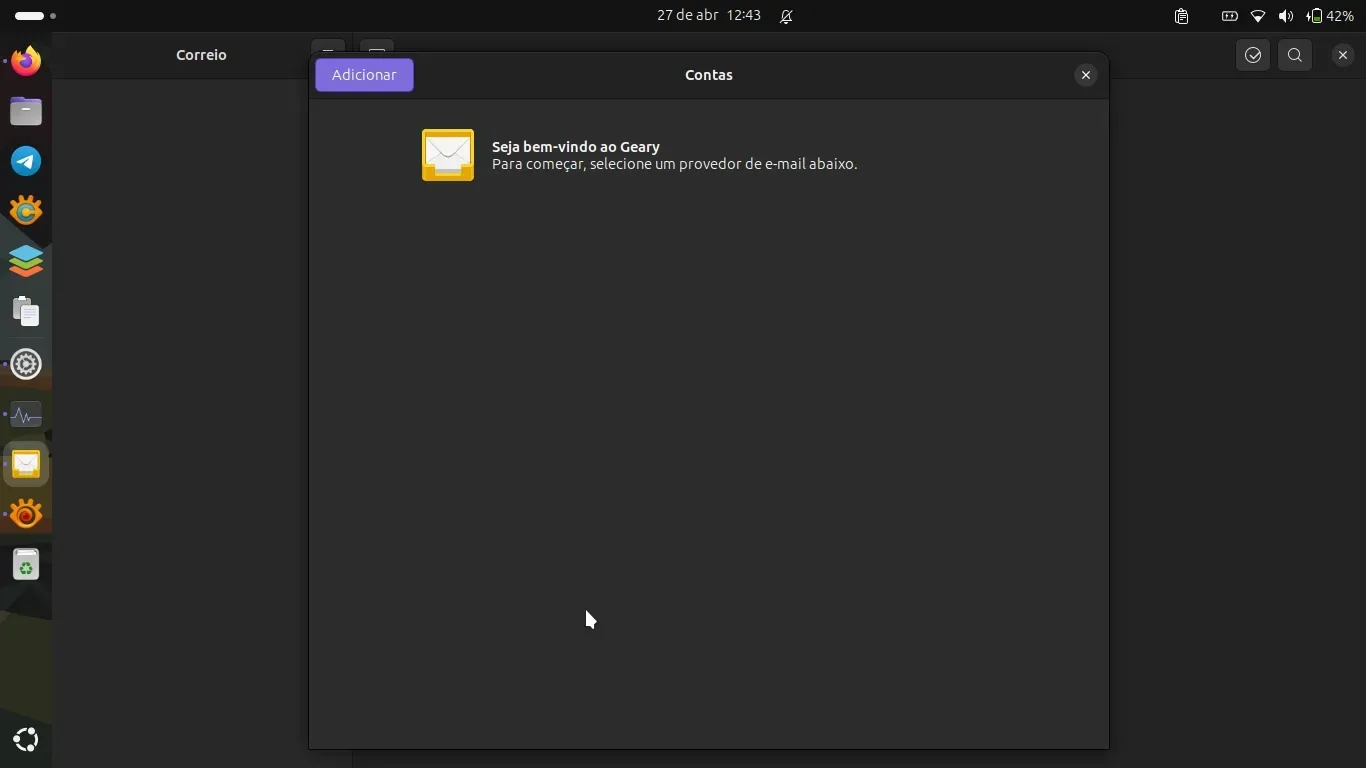Click the muted notifications bell icon
1366x768 pixels.
pyautogui.click(x=786, y=16)
